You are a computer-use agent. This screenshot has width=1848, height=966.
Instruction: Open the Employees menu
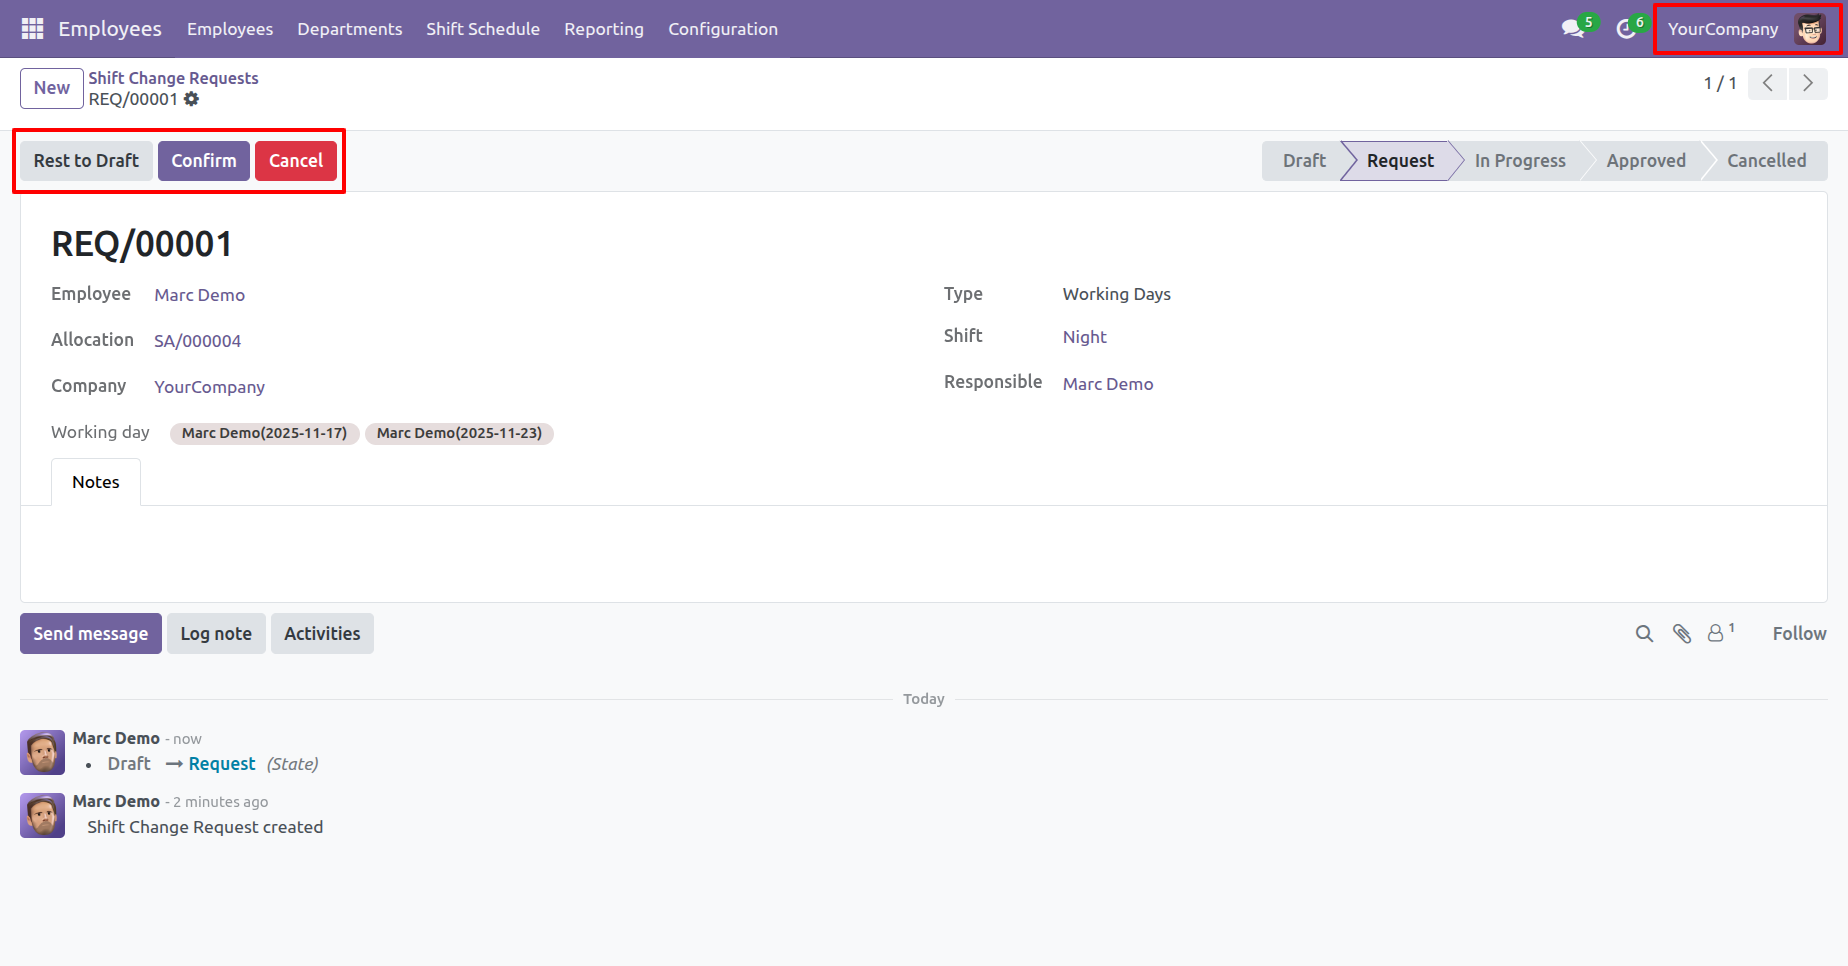(230, 29)
